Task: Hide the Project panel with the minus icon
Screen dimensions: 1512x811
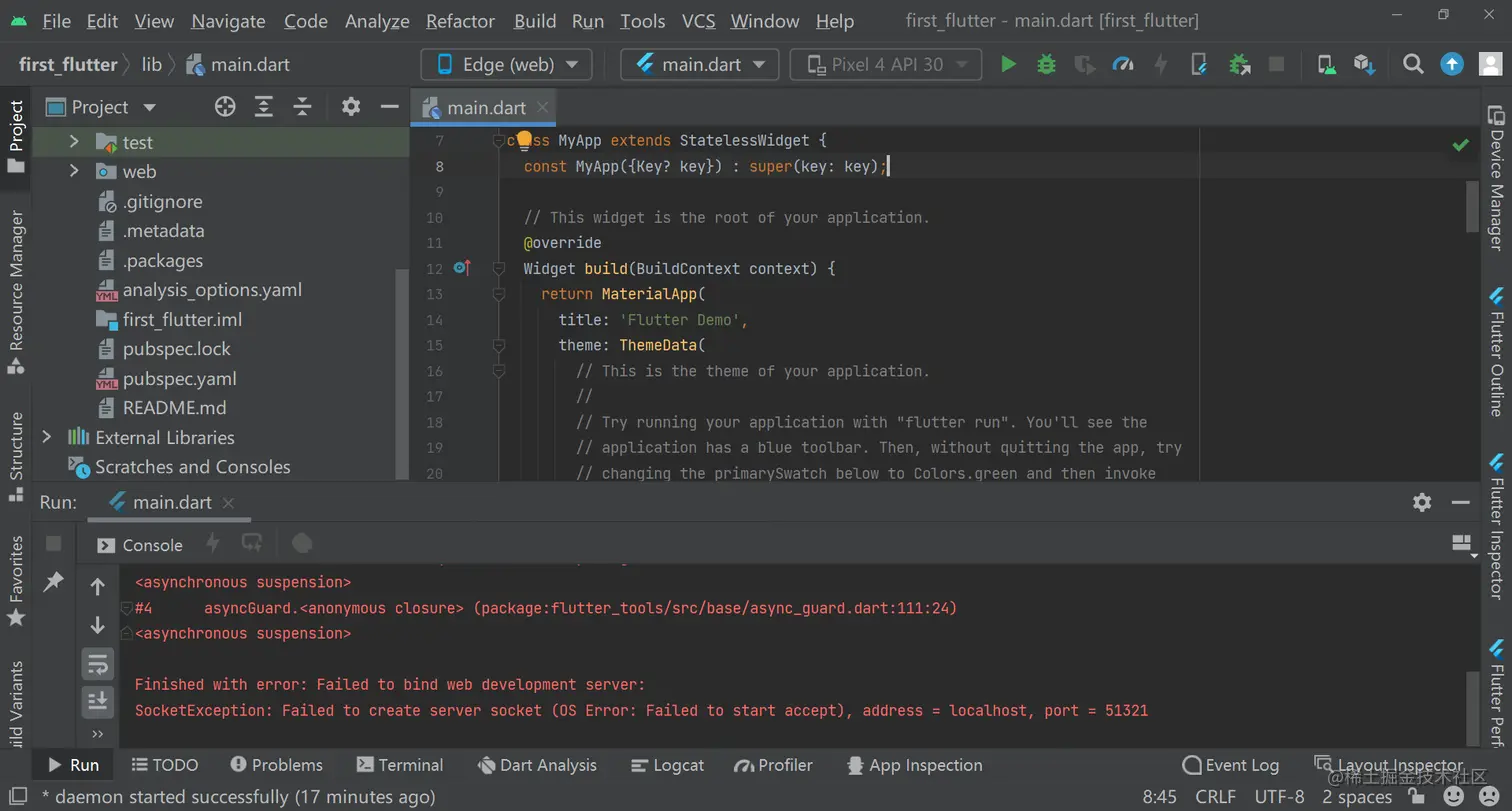Action: pos(390,107)
